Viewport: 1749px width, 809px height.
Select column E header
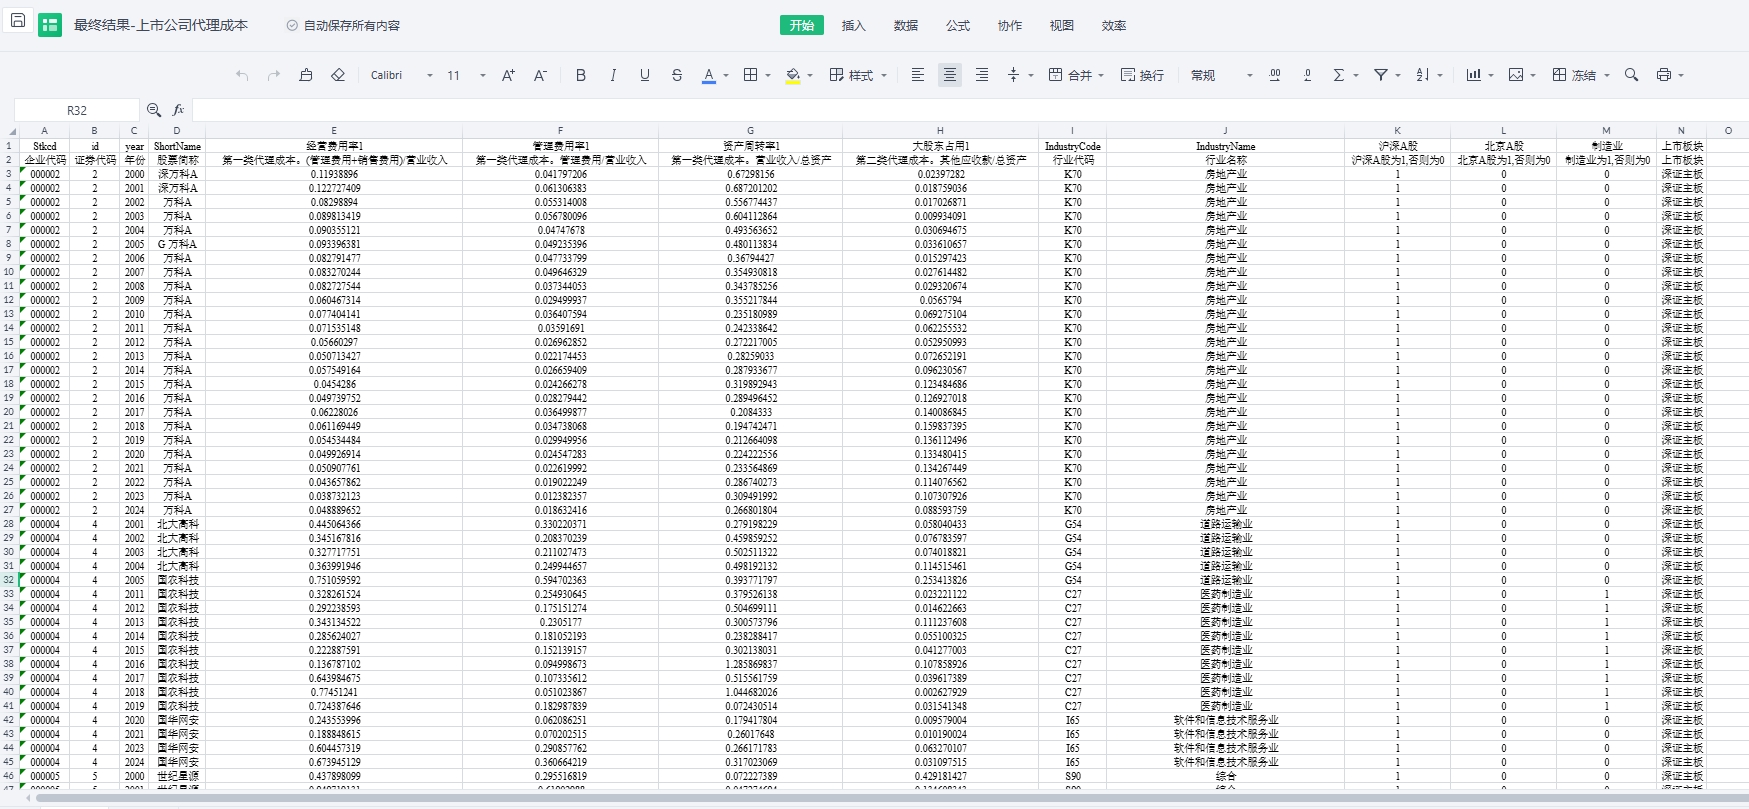(x=334, y=131)
